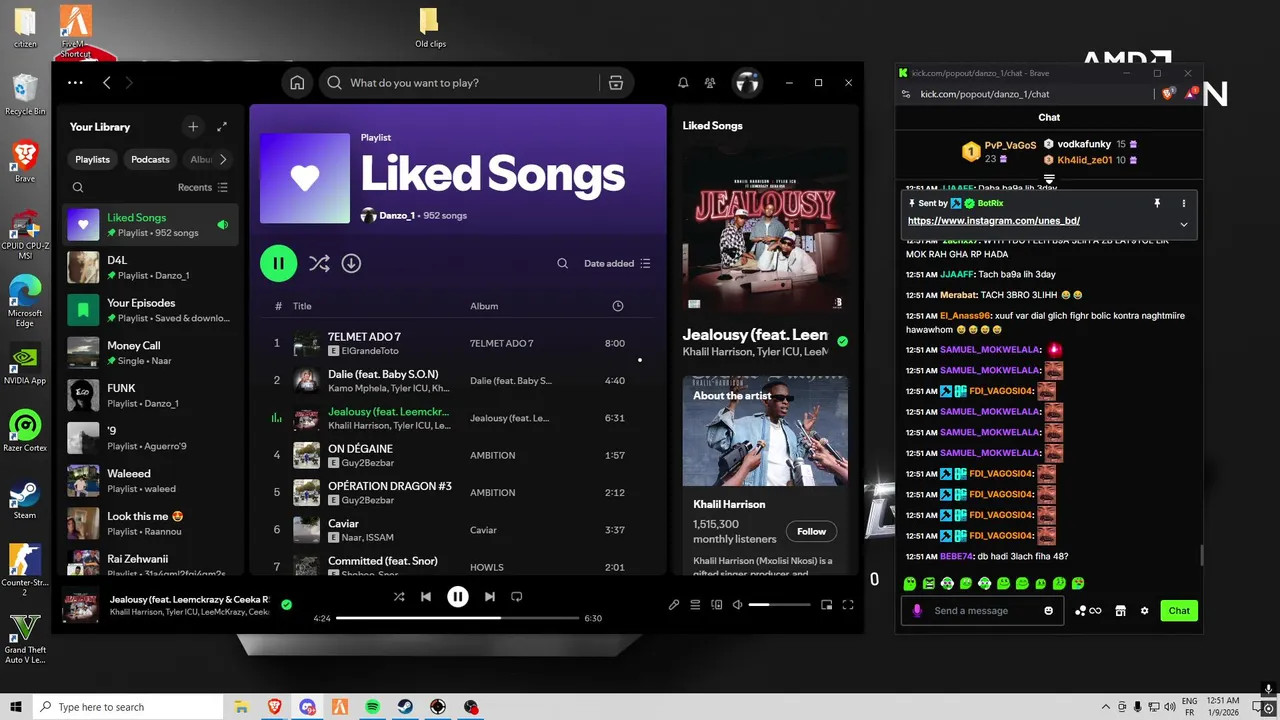Open the instagram.com/unes_bd link
The width and height of the screenshot is (1280, 720).
(x=993, y=220)
